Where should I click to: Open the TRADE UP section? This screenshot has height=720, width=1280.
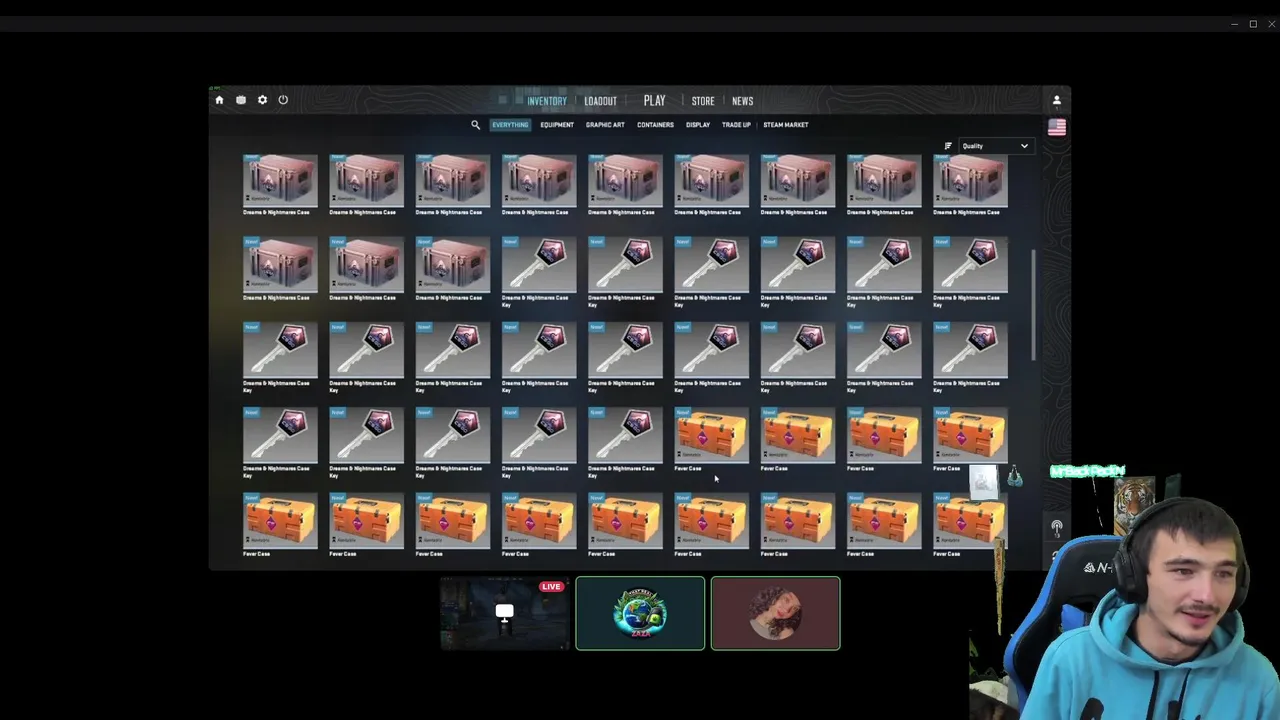tap(736, 125)
